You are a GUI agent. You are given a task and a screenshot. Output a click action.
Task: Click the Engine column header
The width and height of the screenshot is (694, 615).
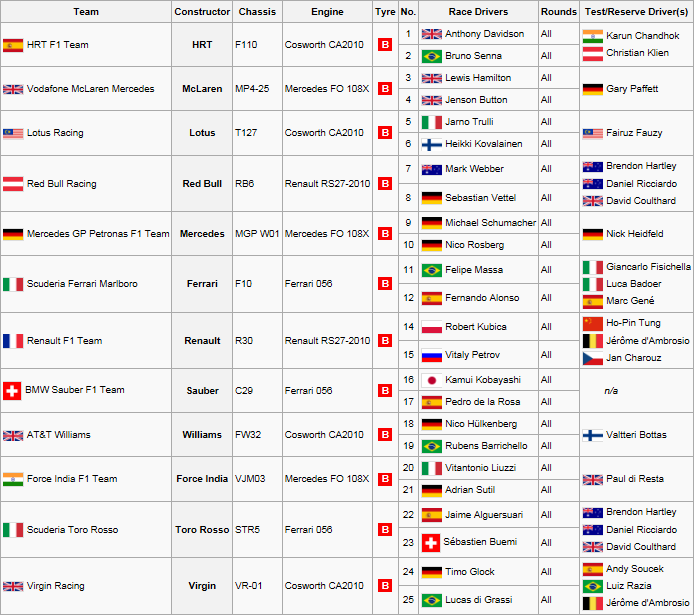click(x=327, y=12)
